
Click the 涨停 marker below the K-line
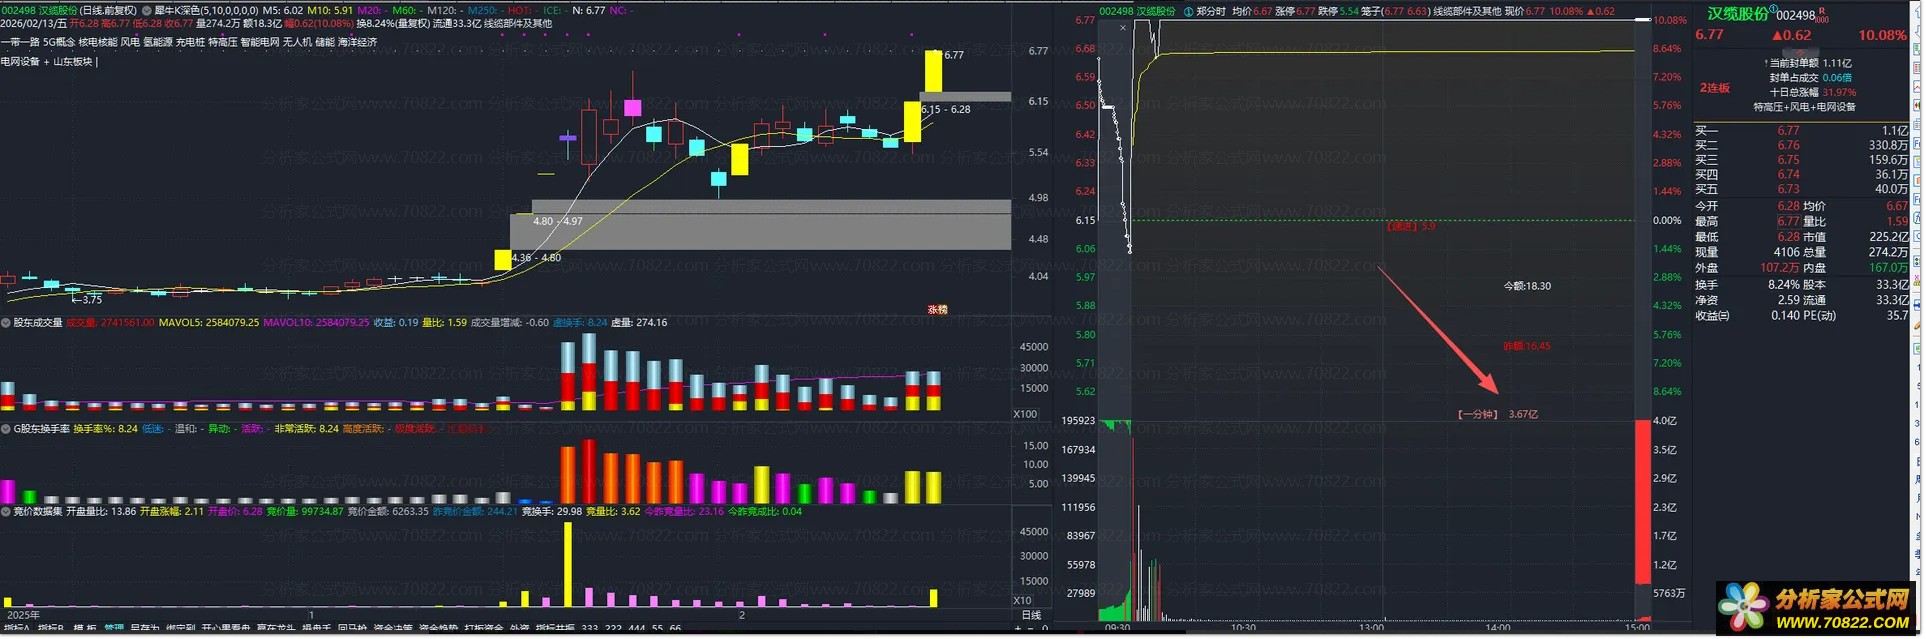pyautogui.click(x=937, y=310)
